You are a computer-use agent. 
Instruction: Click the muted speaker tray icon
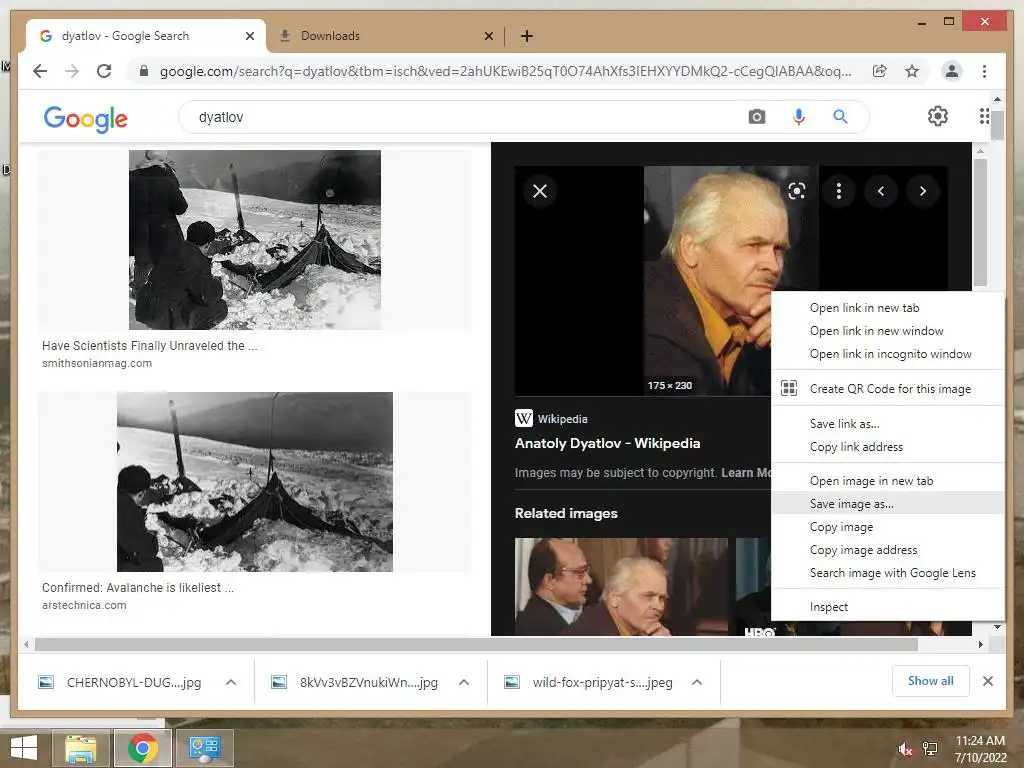906,749
